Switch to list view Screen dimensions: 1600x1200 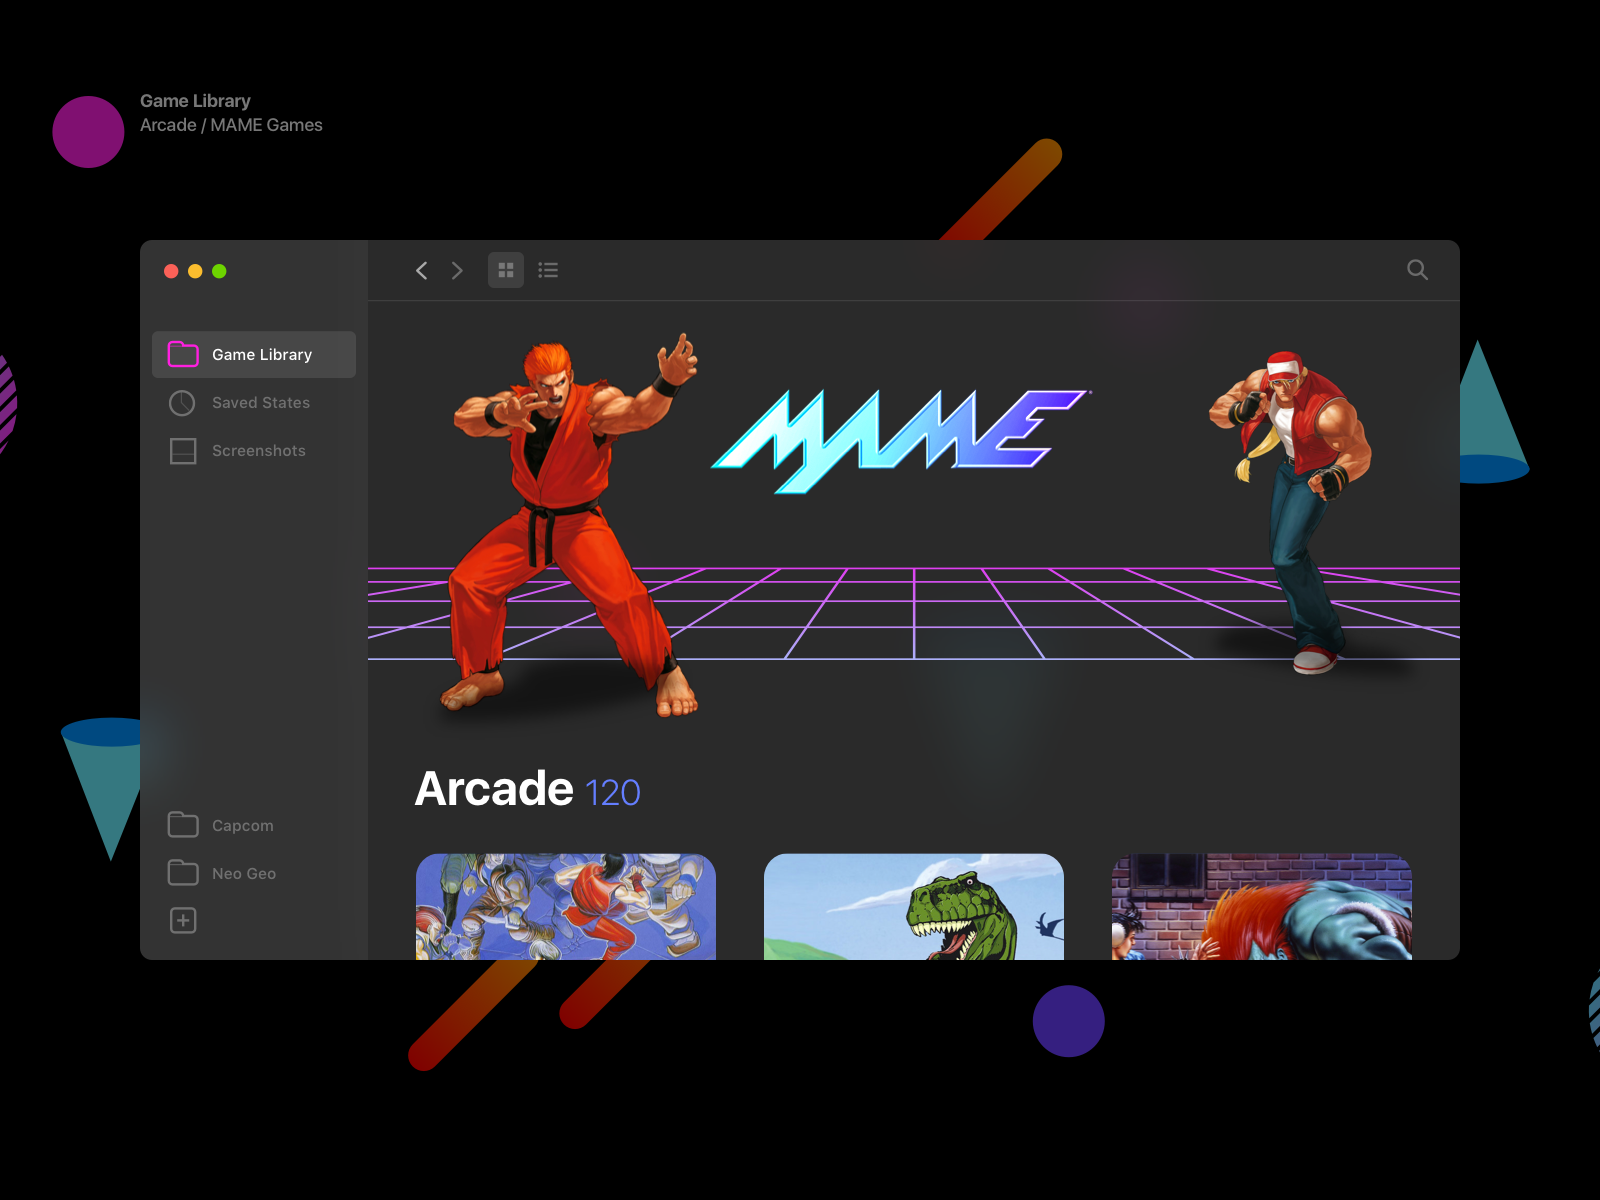548,270
